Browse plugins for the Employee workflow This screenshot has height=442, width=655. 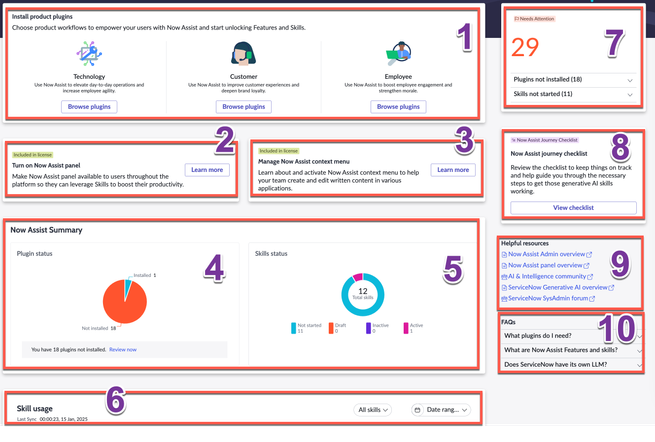[398, 107]
